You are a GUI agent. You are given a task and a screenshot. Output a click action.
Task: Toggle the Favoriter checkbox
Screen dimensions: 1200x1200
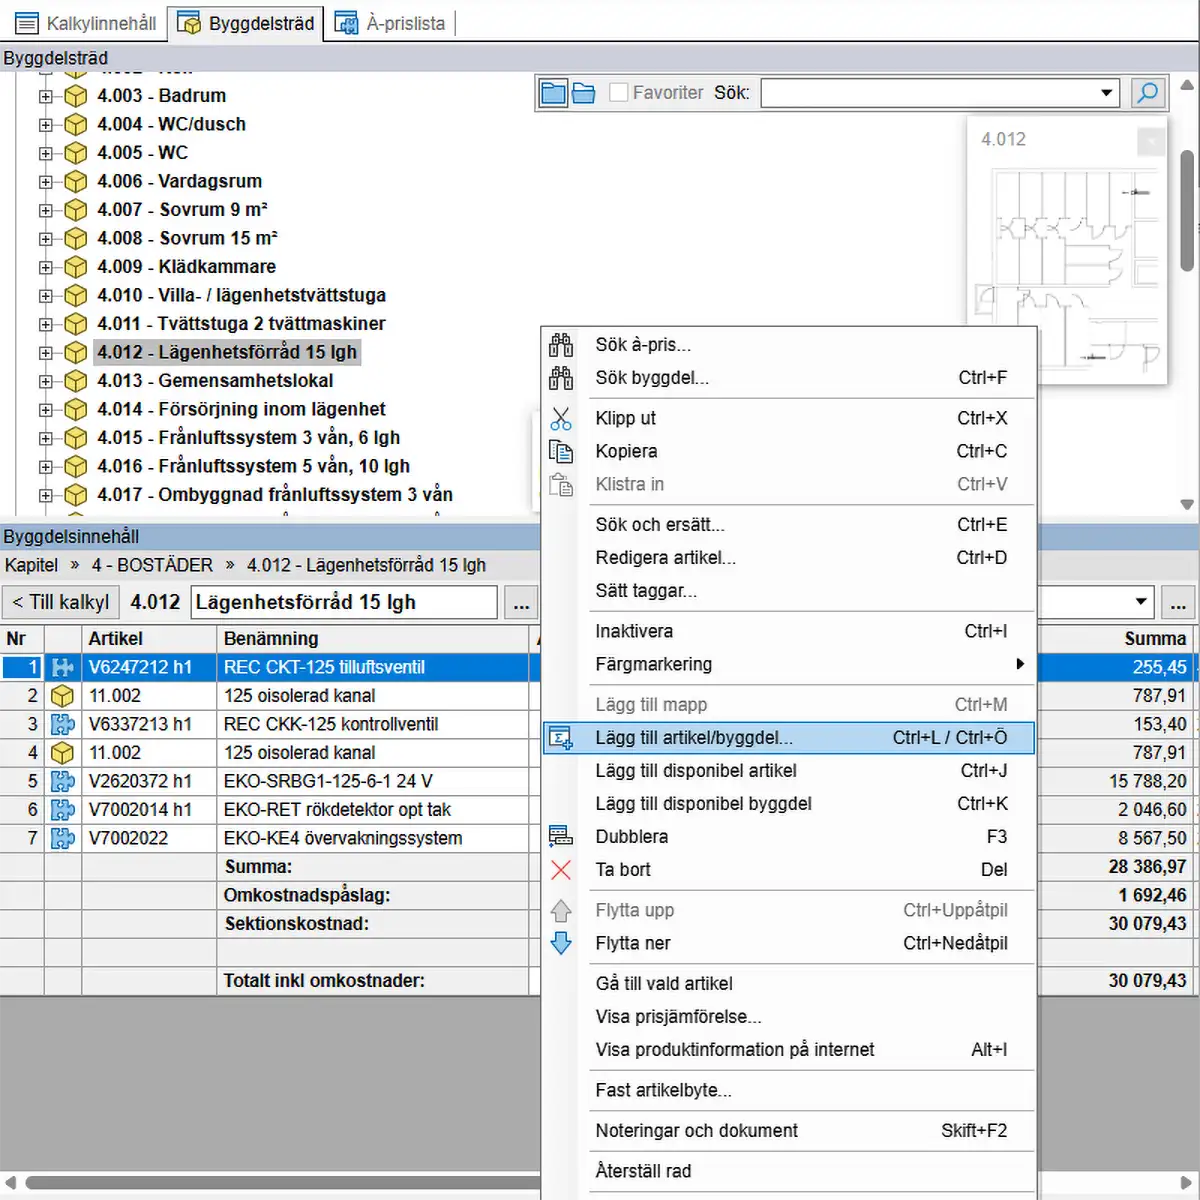coord(619,92)
